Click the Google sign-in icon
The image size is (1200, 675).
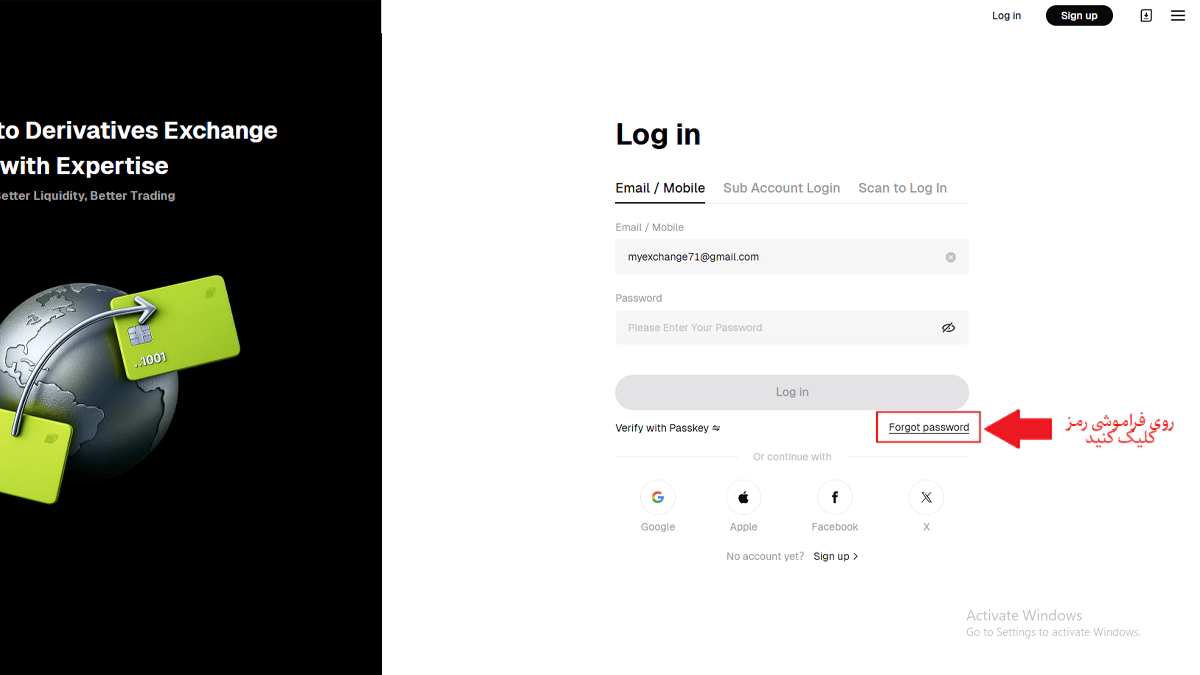click(658, 497)
